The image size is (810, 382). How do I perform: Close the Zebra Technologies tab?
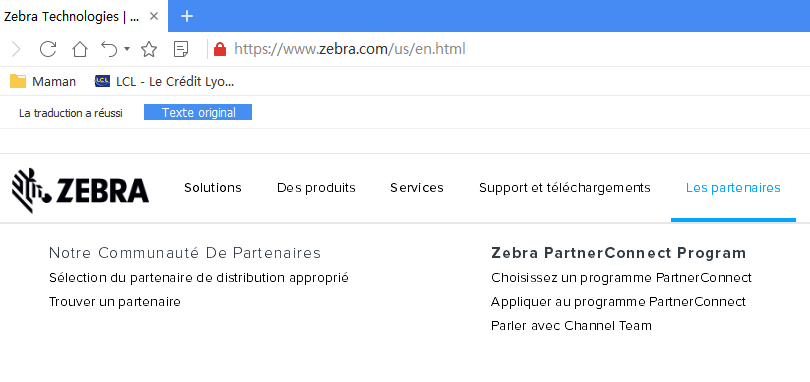153,16
